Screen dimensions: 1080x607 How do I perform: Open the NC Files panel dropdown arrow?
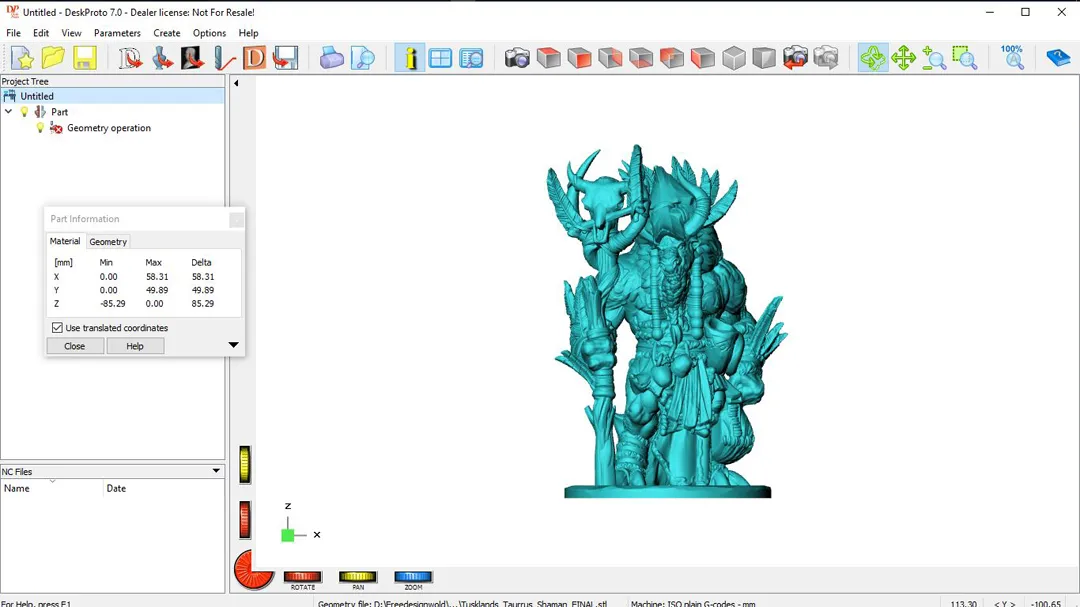tap(216, 471)
